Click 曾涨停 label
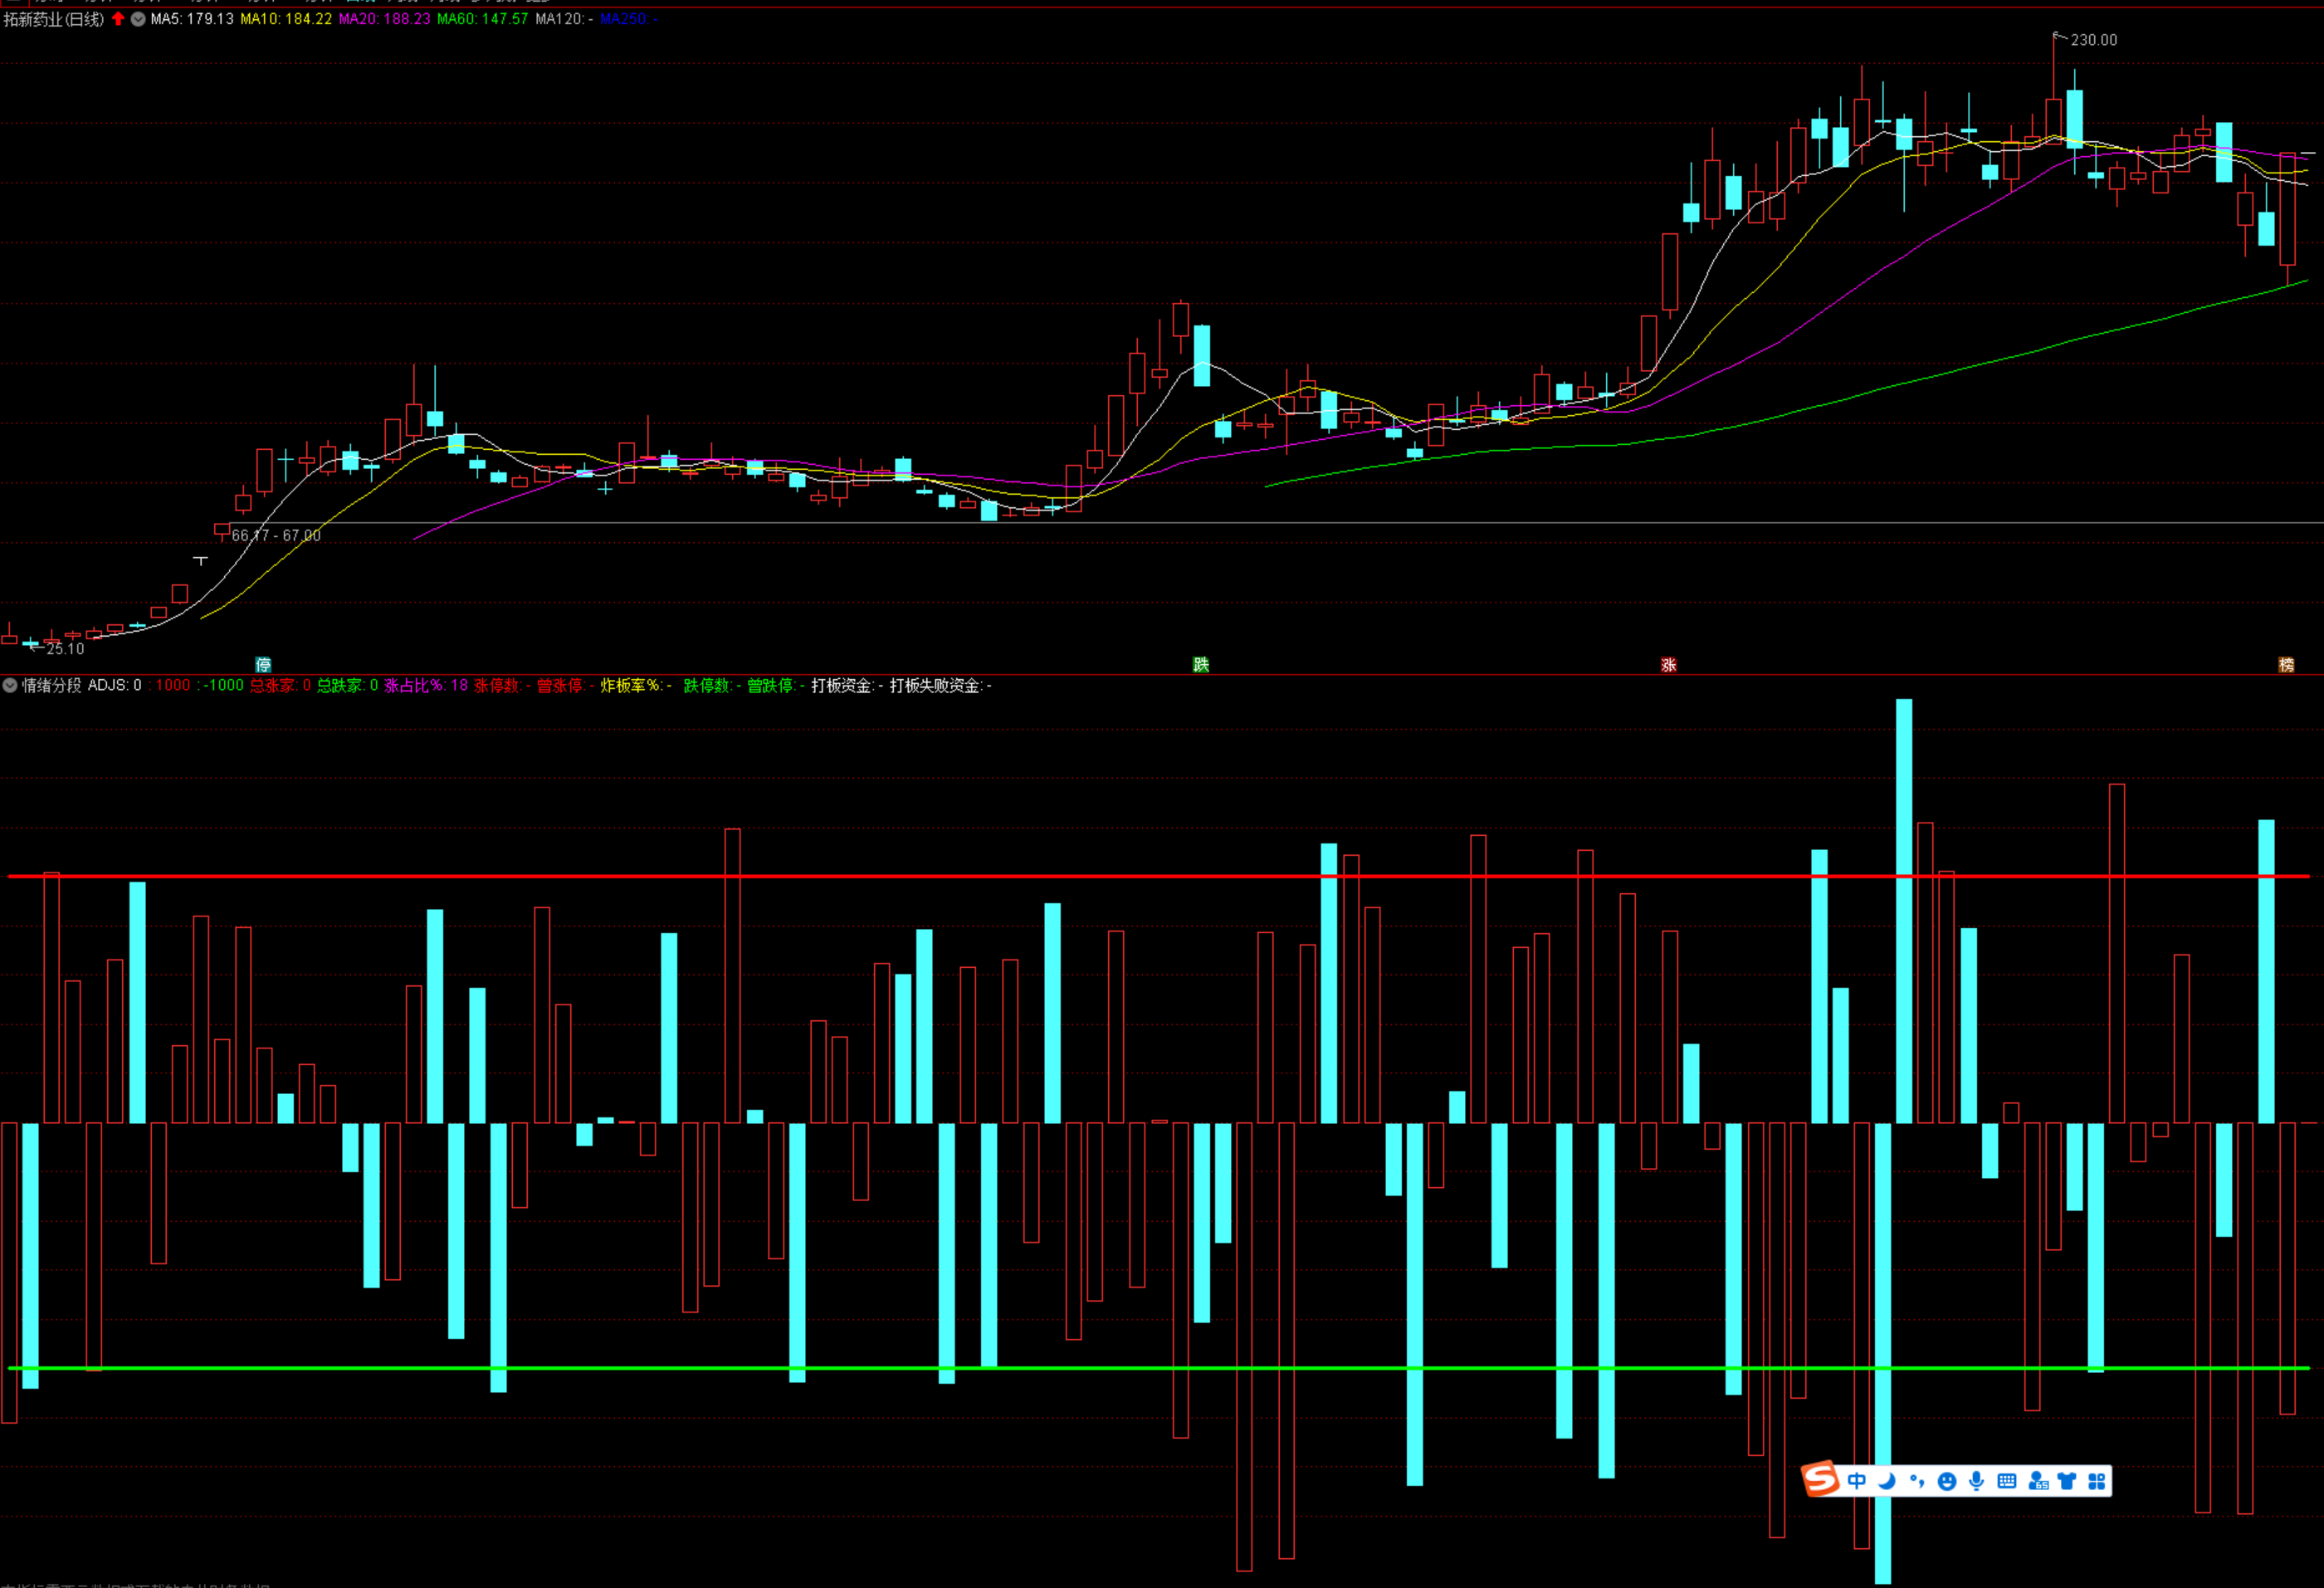This screenshot has height=1588, width=2324. coord(565,685)
